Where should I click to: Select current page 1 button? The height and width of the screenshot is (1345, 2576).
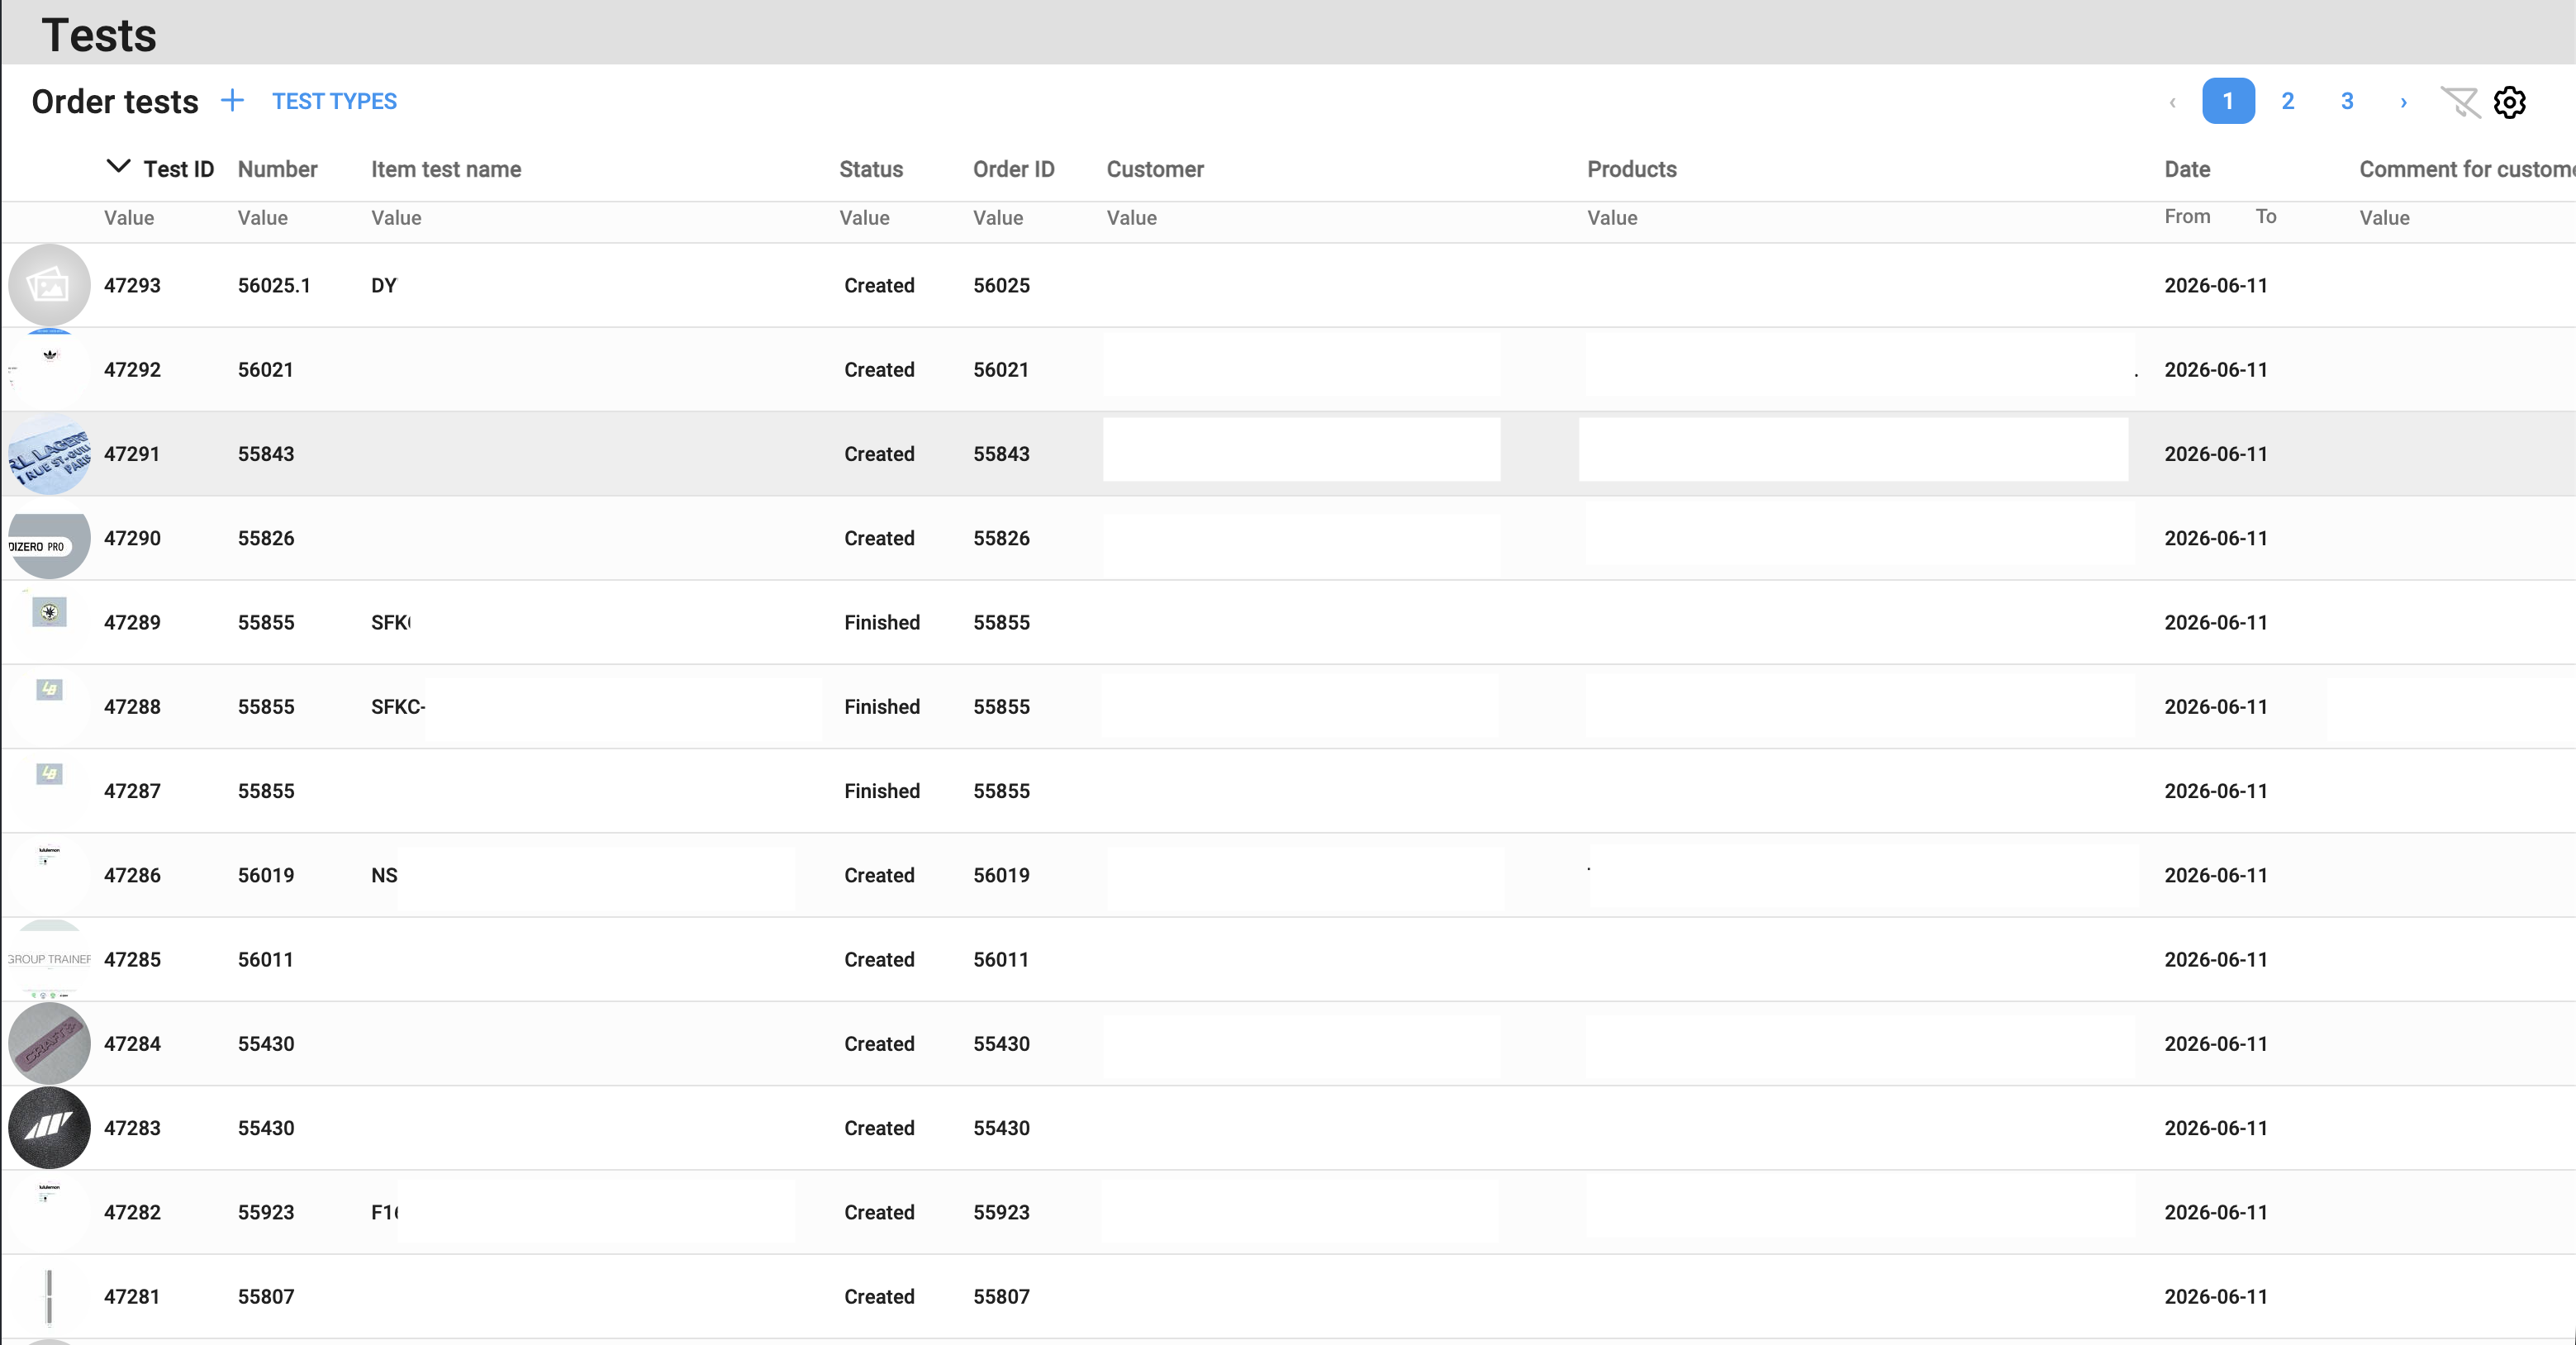click(2228, 101)
